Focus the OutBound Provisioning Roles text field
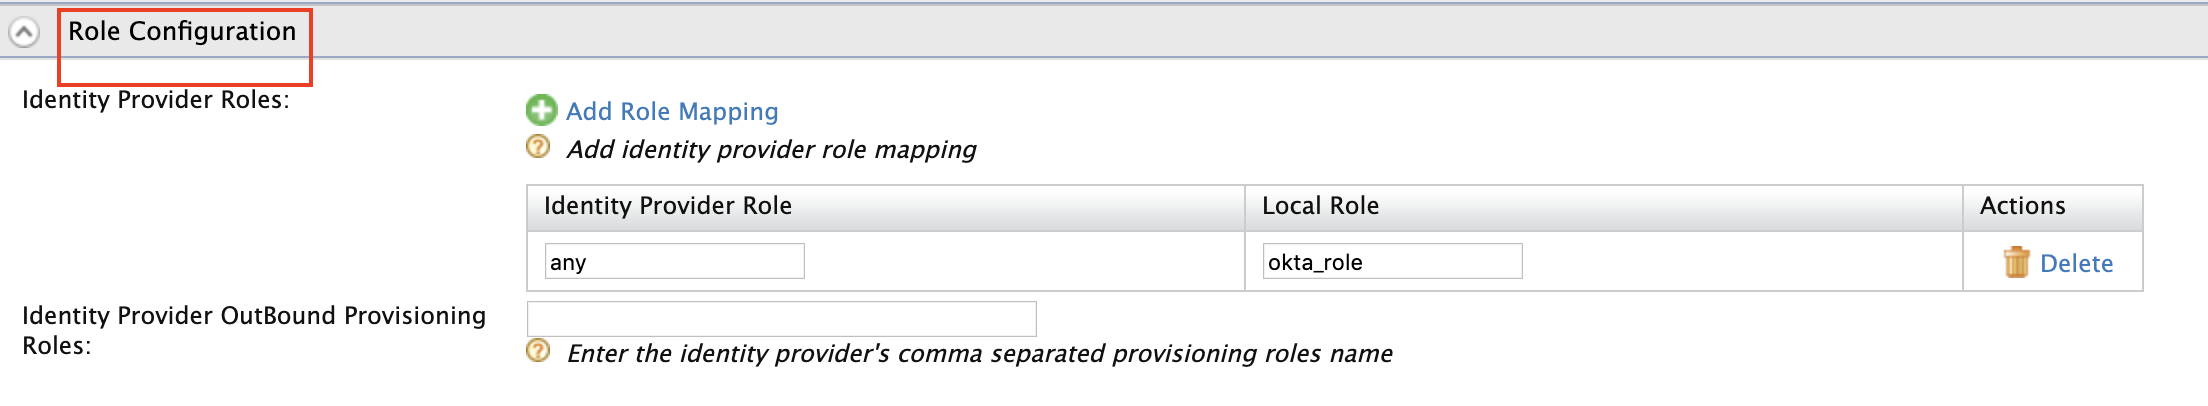Viewport: 2208px width, 406px height. [781, 319]
